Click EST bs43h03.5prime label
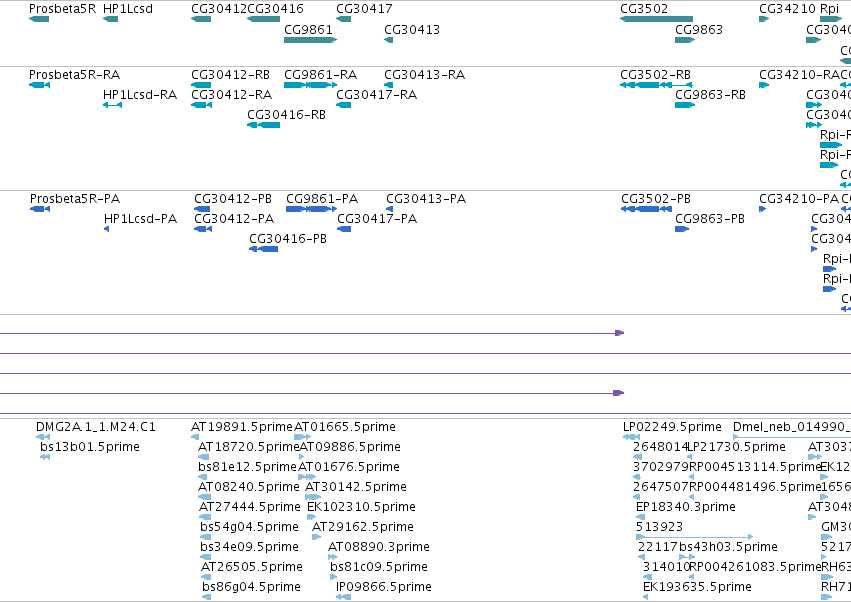851x602 pixels. tap(728, 547)
